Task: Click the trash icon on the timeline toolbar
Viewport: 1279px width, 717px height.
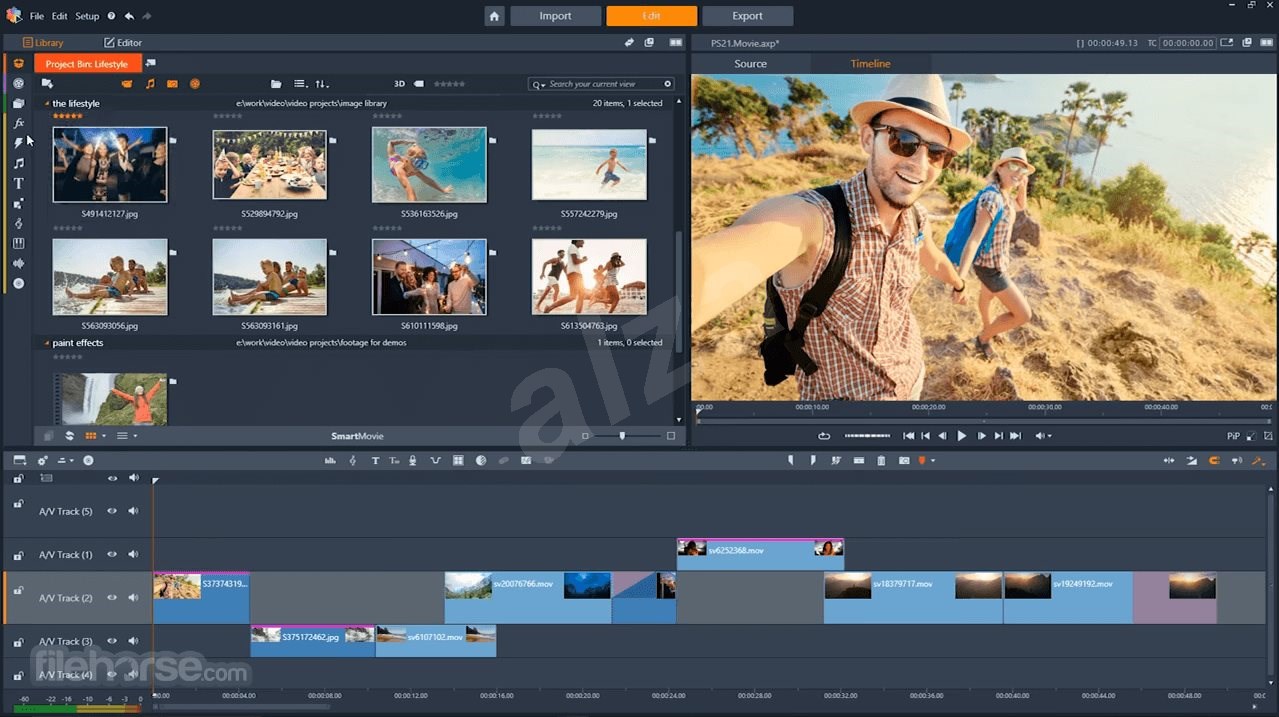Action: tap(881, 460)
